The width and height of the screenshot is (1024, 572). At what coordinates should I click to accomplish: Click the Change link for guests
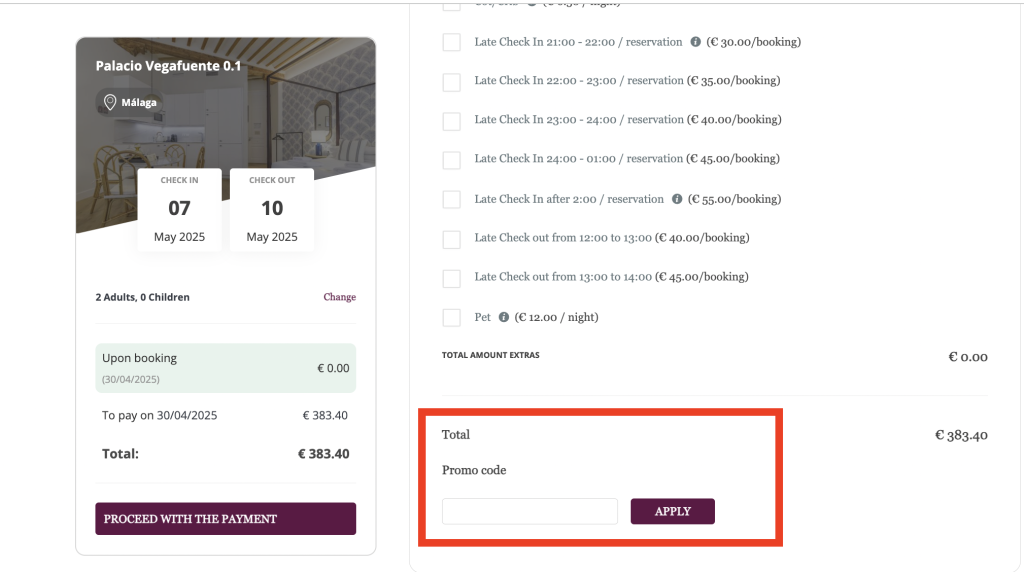pyautogui.click(x=339, y=297)
